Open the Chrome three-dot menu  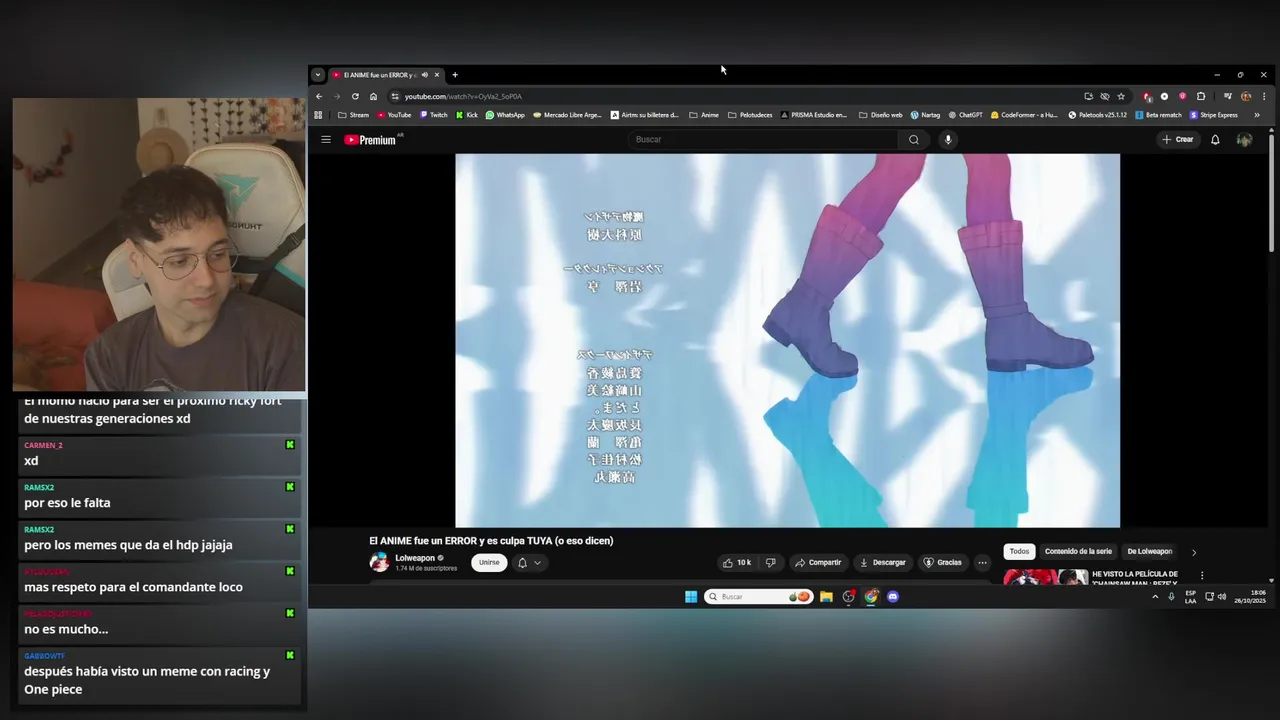1264,96
